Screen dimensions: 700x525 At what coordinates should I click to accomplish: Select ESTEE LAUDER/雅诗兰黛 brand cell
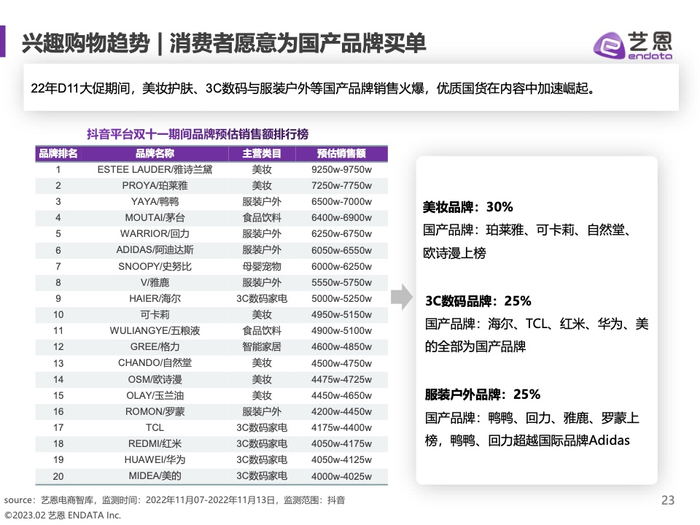click(154, 170)
